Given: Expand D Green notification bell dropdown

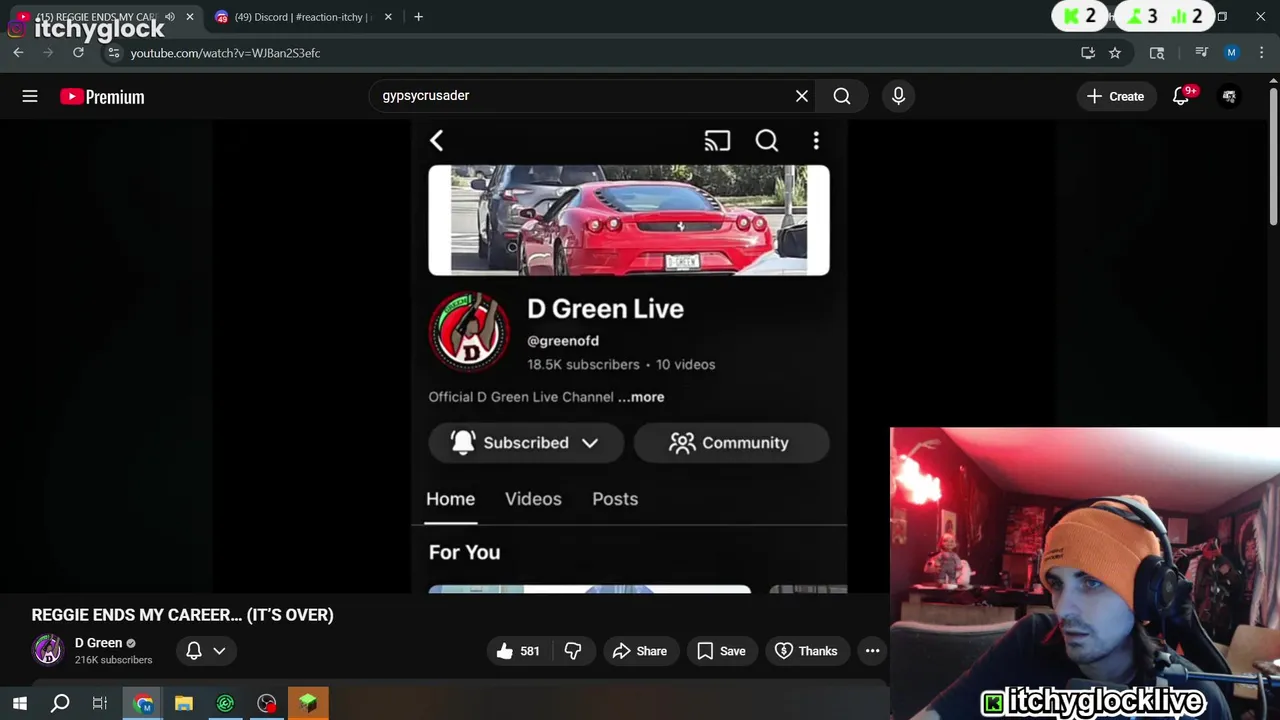Looking at the screenshot, I should (205, 651).
